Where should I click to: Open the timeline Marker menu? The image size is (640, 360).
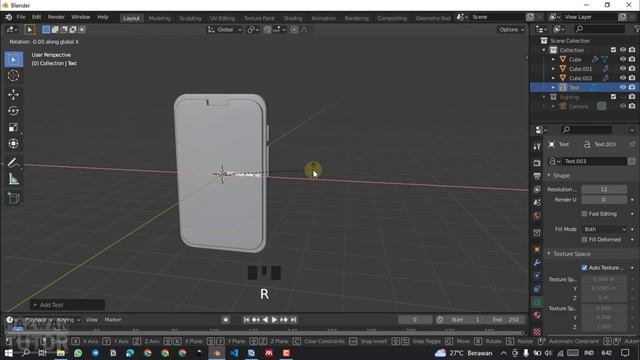(x=113, y=320)
